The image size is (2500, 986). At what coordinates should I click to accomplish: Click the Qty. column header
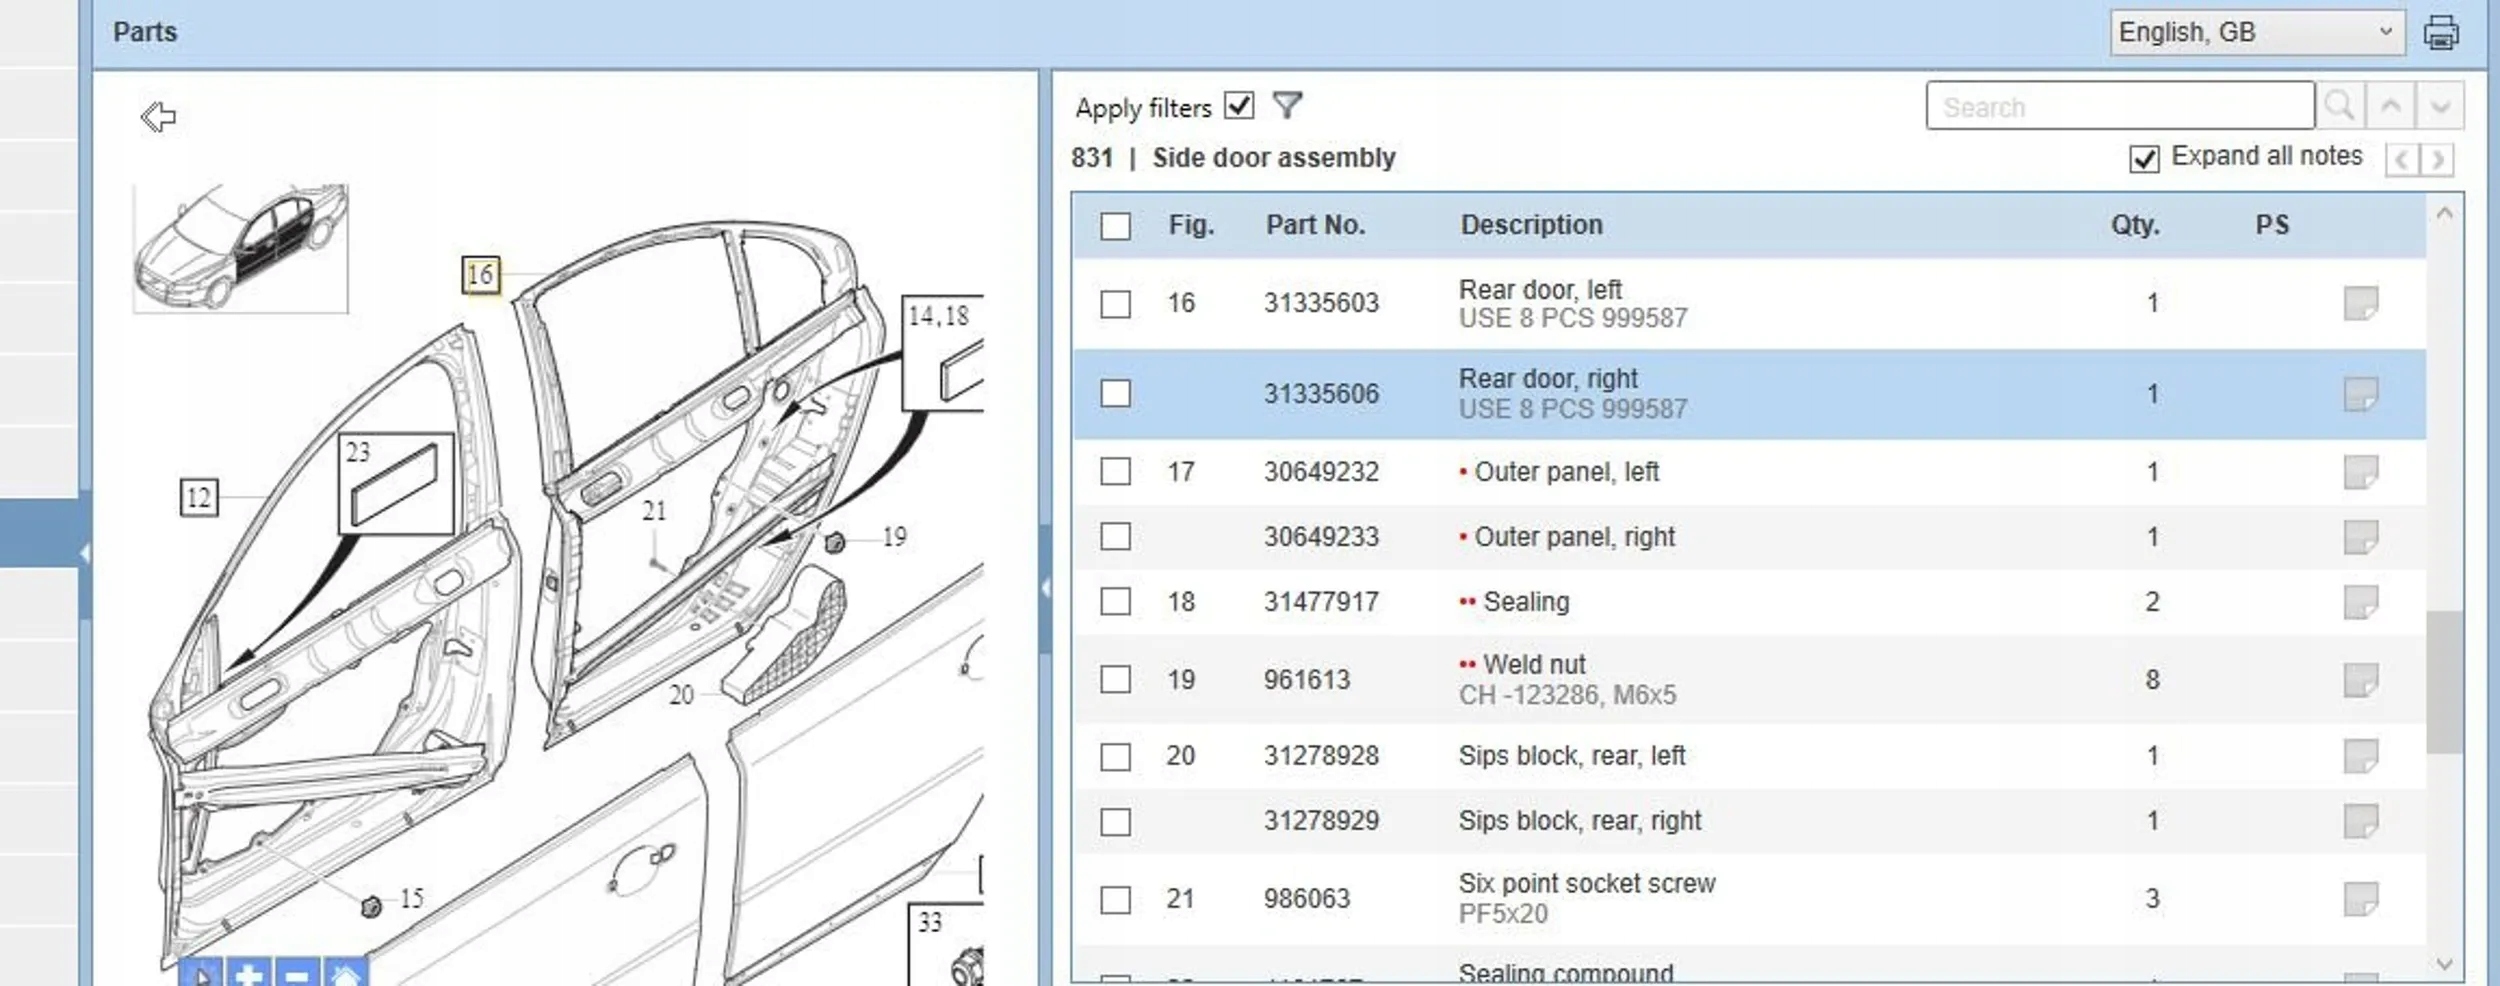(2135, 225)
